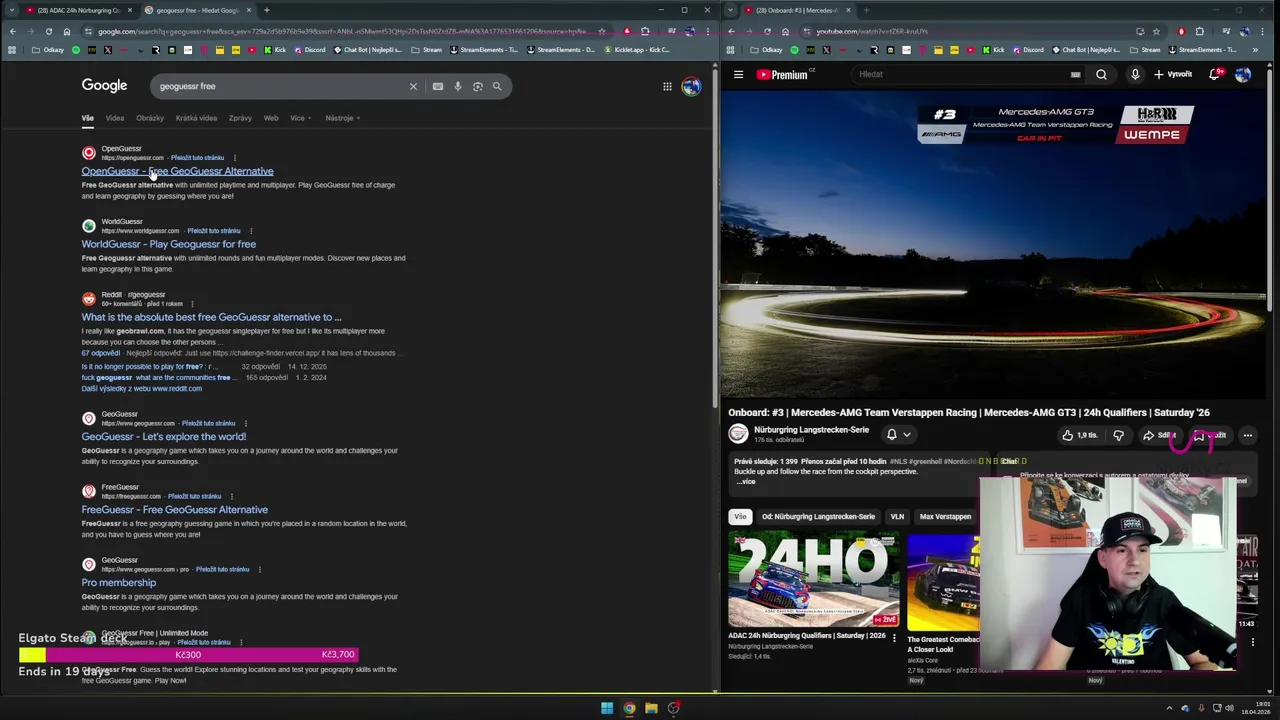Viewport: 1280px width, 720px height.
Task: Select Od: Nürburgring Langstrecken-Serie chip
Action: tap(818, 517)
